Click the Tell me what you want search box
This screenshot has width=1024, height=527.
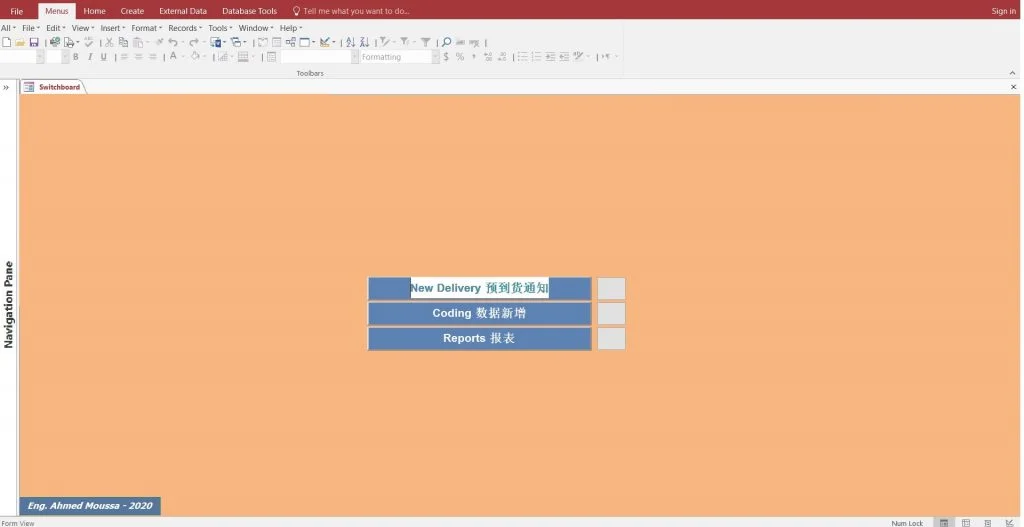click(x=356, y=11)
